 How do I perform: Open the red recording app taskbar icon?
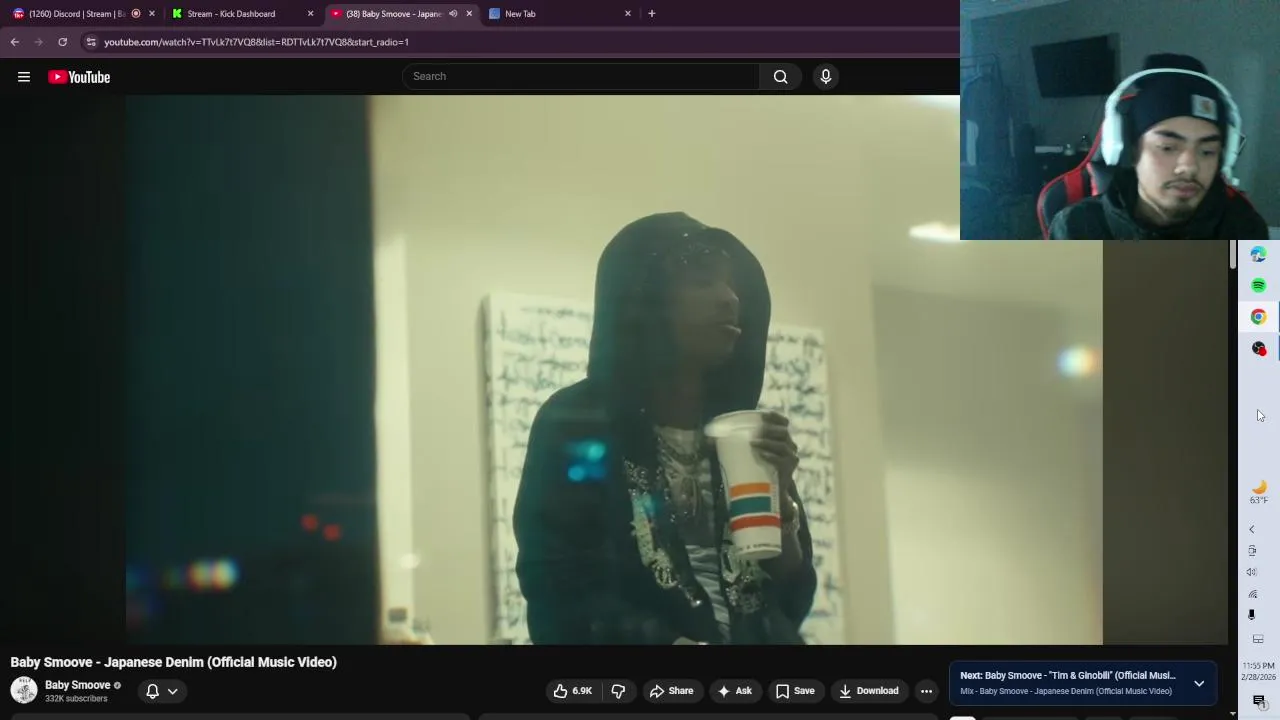1258,348
